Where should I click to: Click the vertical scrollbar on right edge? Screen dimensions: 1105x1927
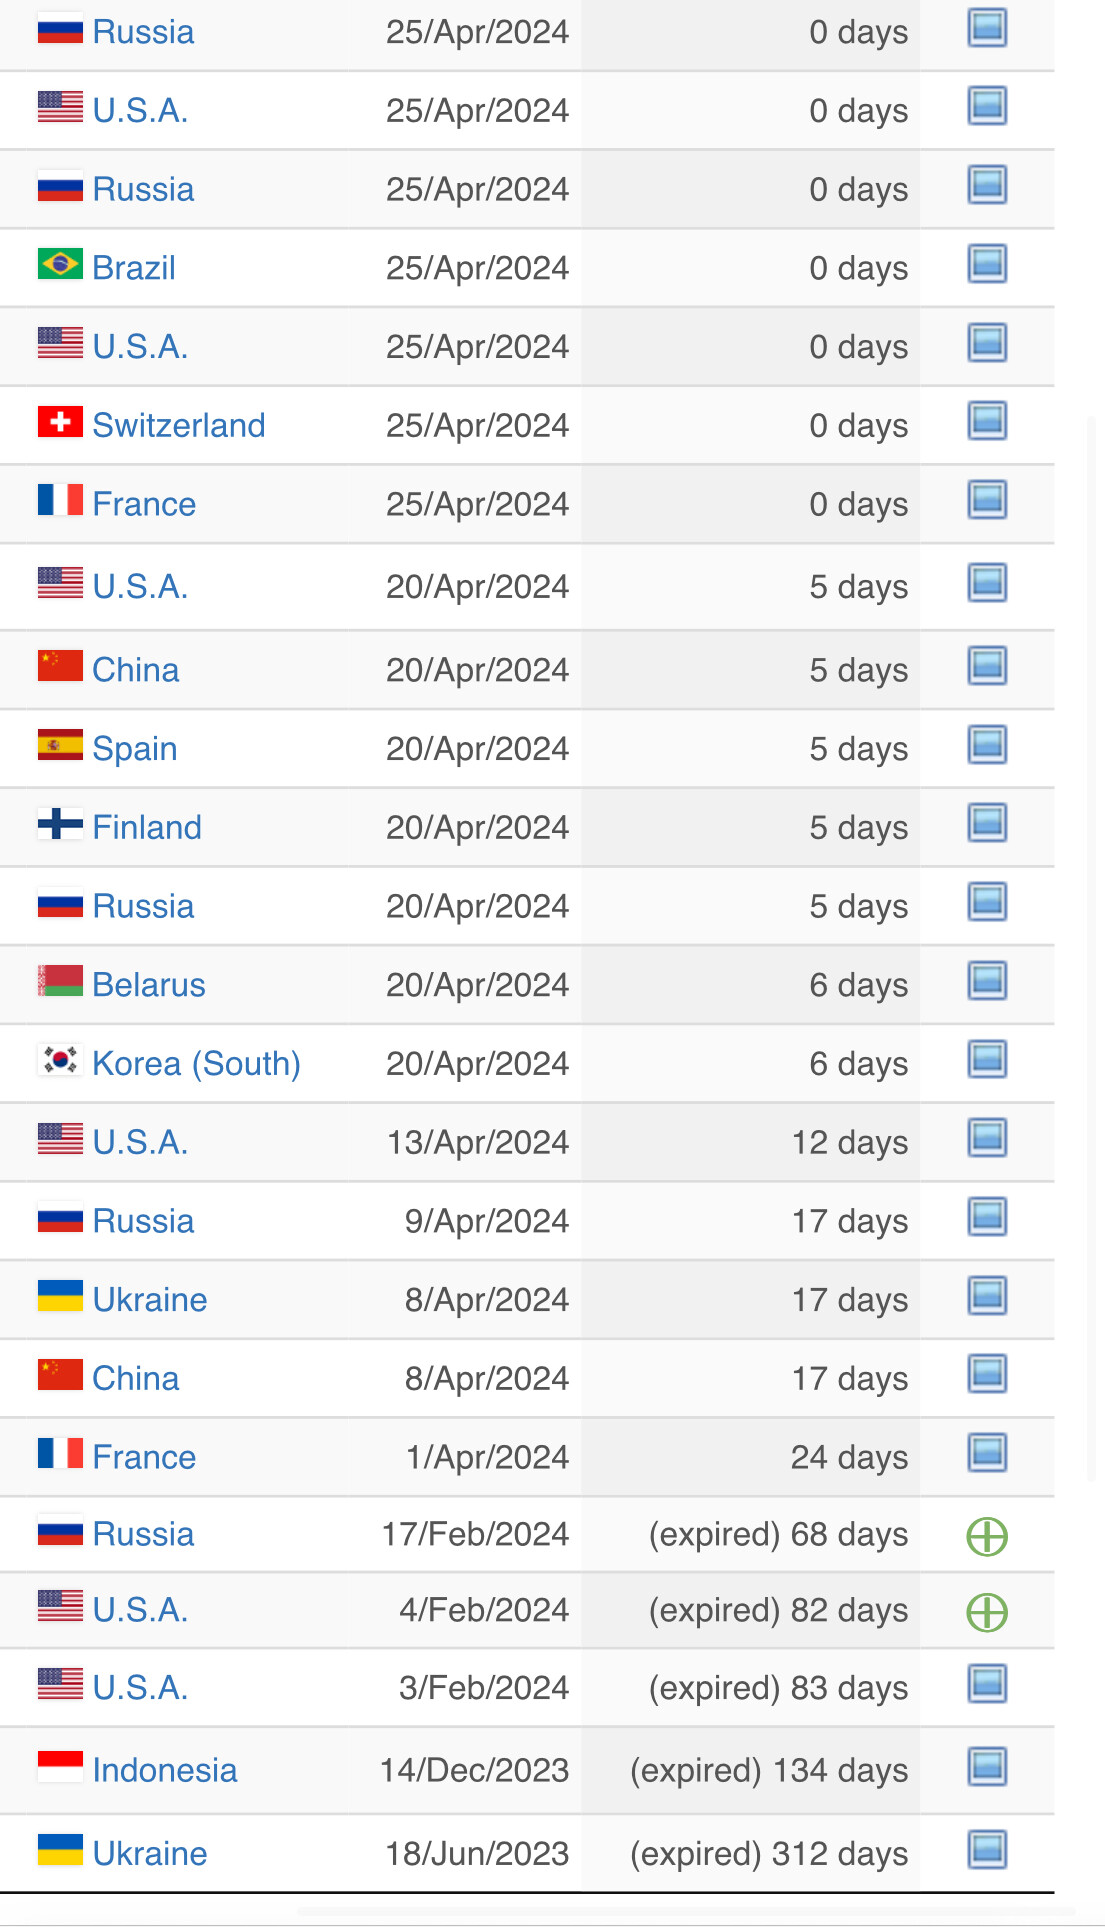(x=1091, y=948)
